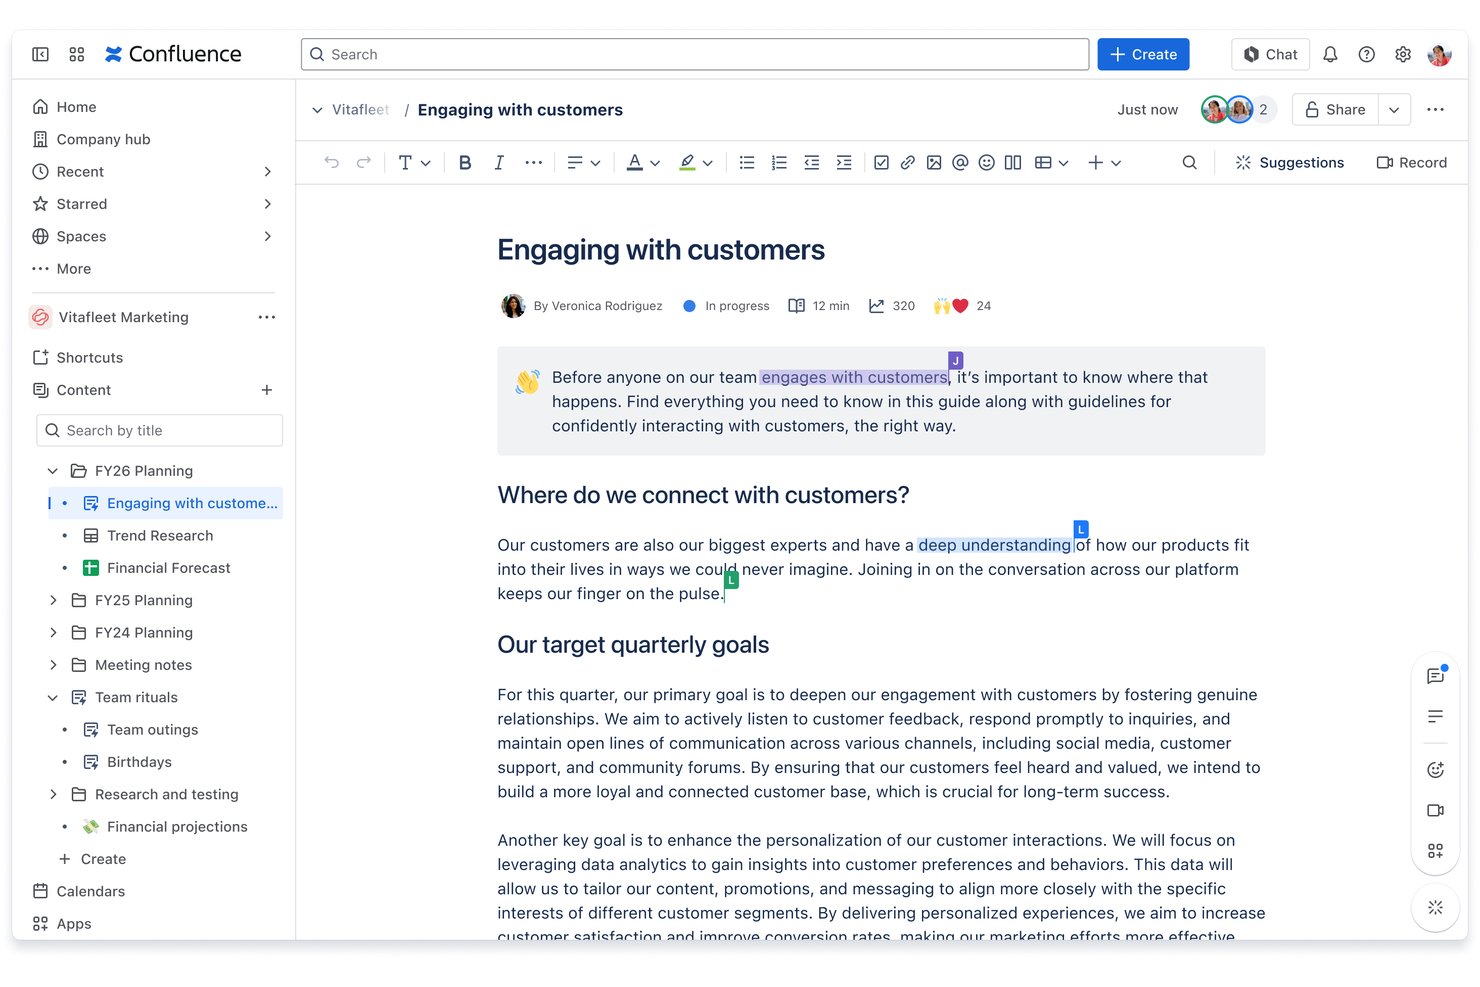
Task: Redo the last edit
Action: [364, 162]
